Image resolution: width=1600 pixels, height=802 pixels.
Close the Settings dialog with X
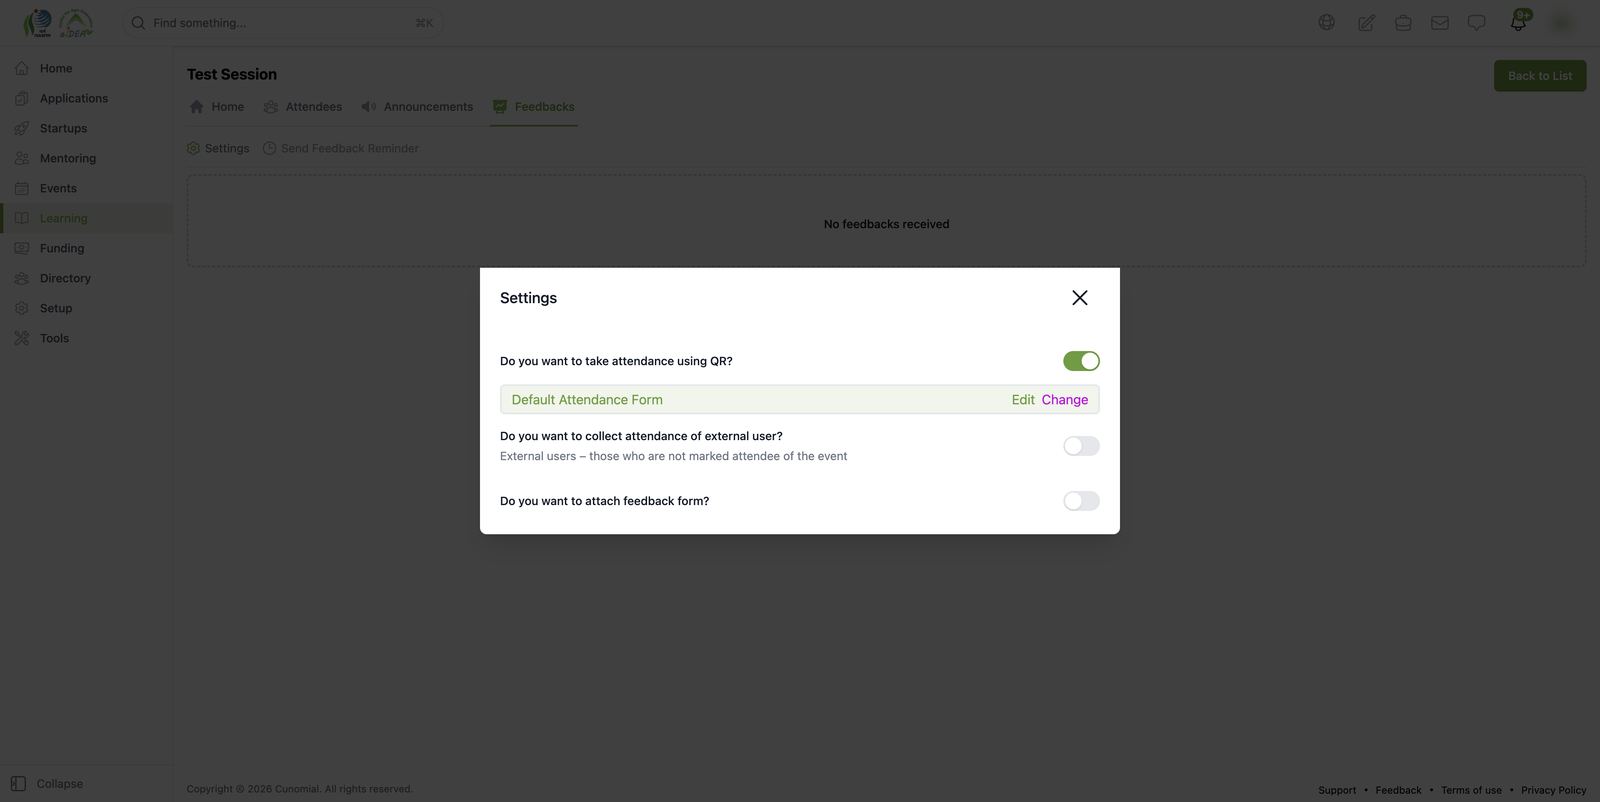[1079, 298]
